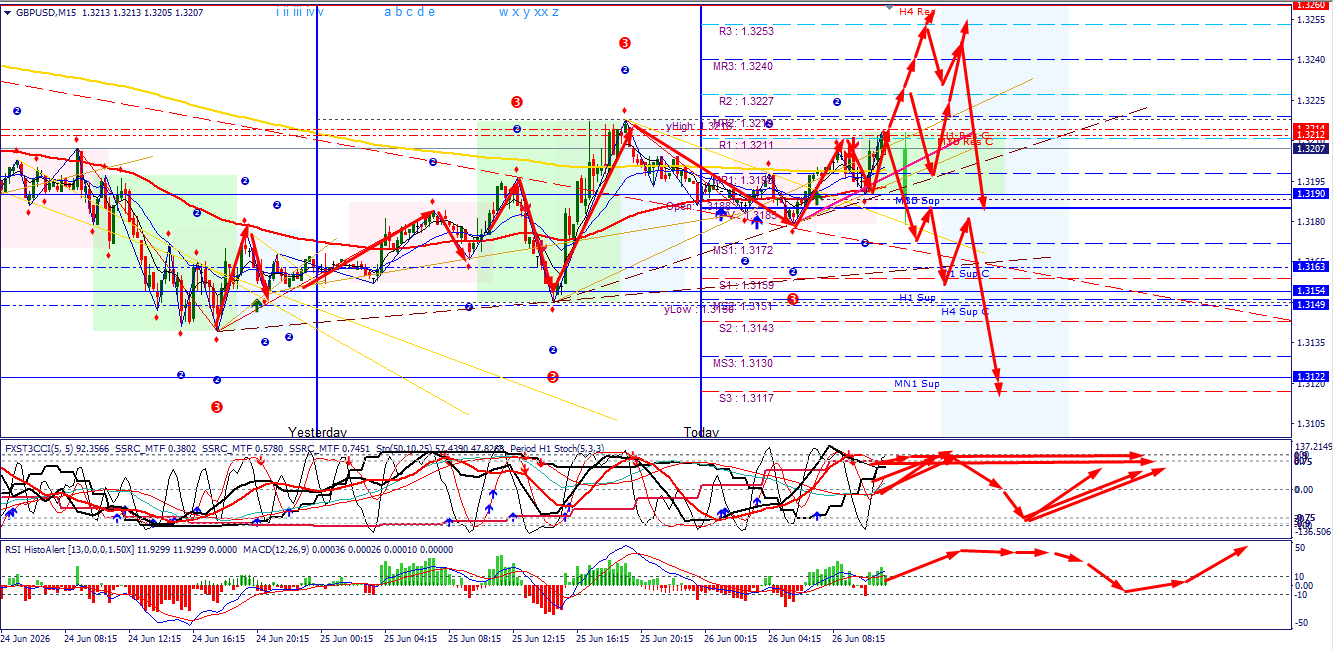Screen dimensions: 1333x650
Task: Click the 'R2 : 1.3227' pivot label
Action: (746, 101)
